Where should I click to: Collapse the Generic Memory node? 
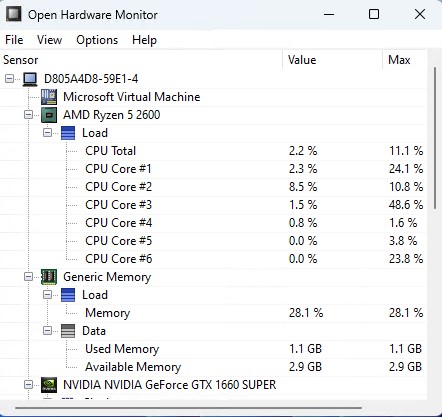(29, 277)
